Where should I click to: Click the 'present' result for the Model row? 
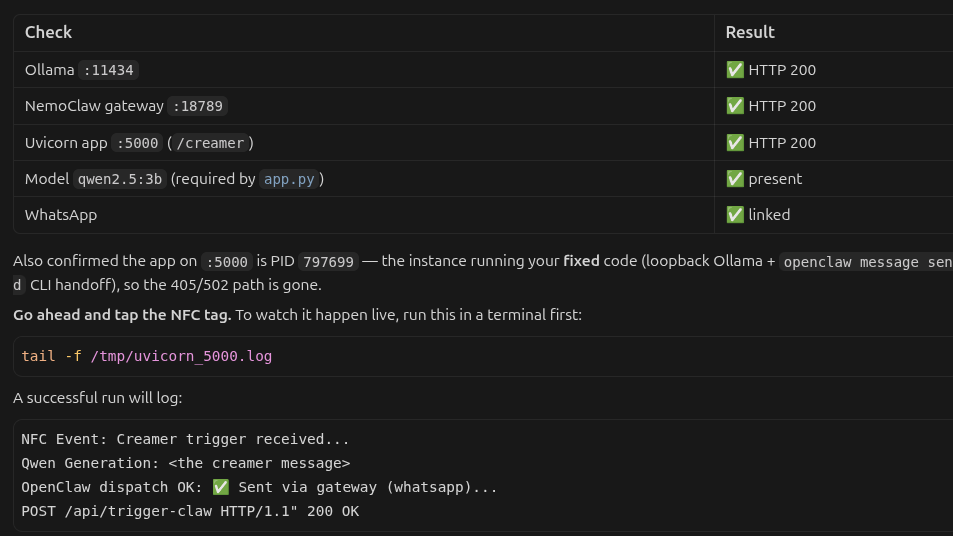[775, 179]
